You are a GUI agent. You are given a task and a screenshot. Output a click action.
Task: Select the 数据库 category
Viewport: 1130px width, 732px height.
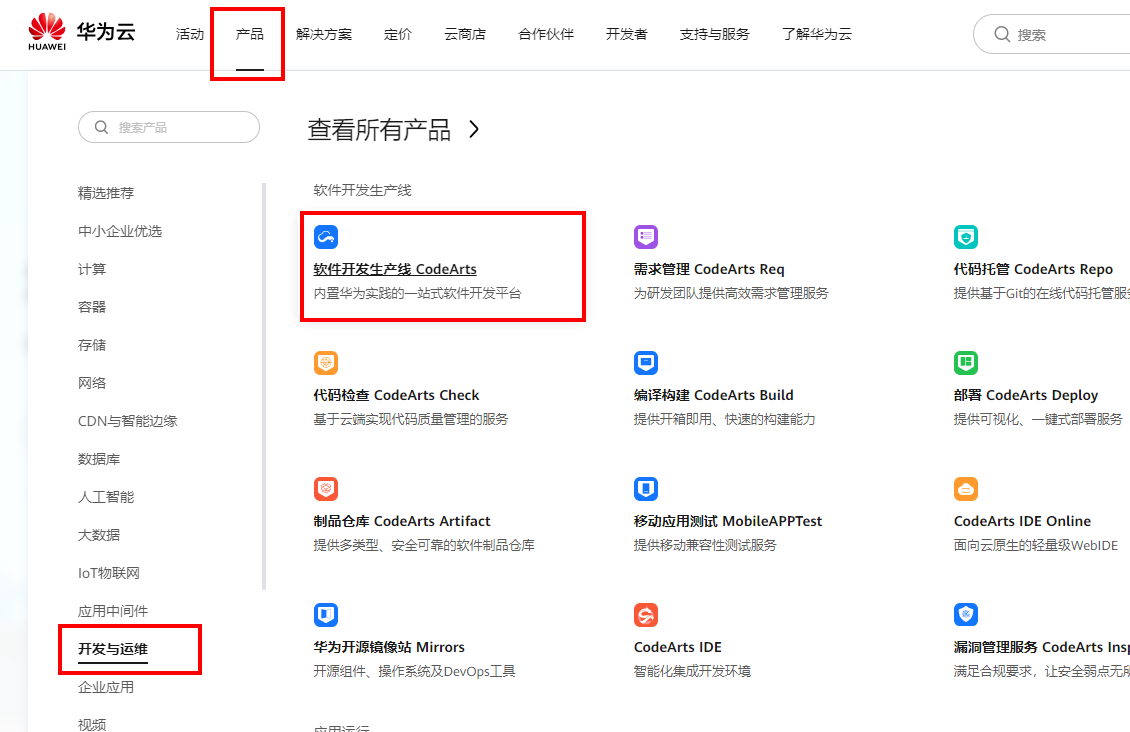pyautogui.click(x=99, y=459)
